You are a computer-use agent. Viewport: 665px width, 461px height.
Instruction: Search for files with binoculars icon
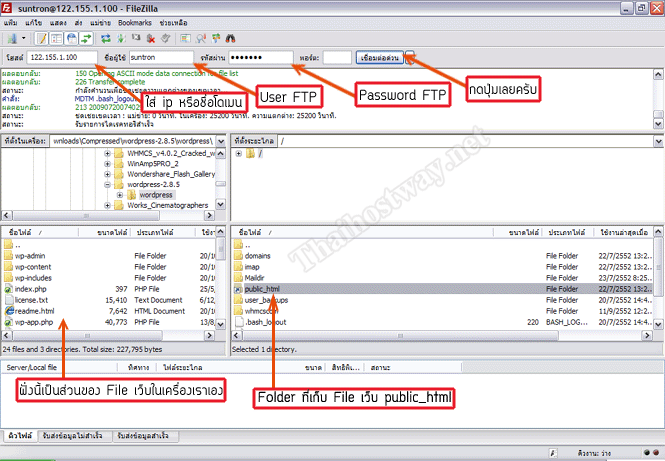click(x=230, y=39)
